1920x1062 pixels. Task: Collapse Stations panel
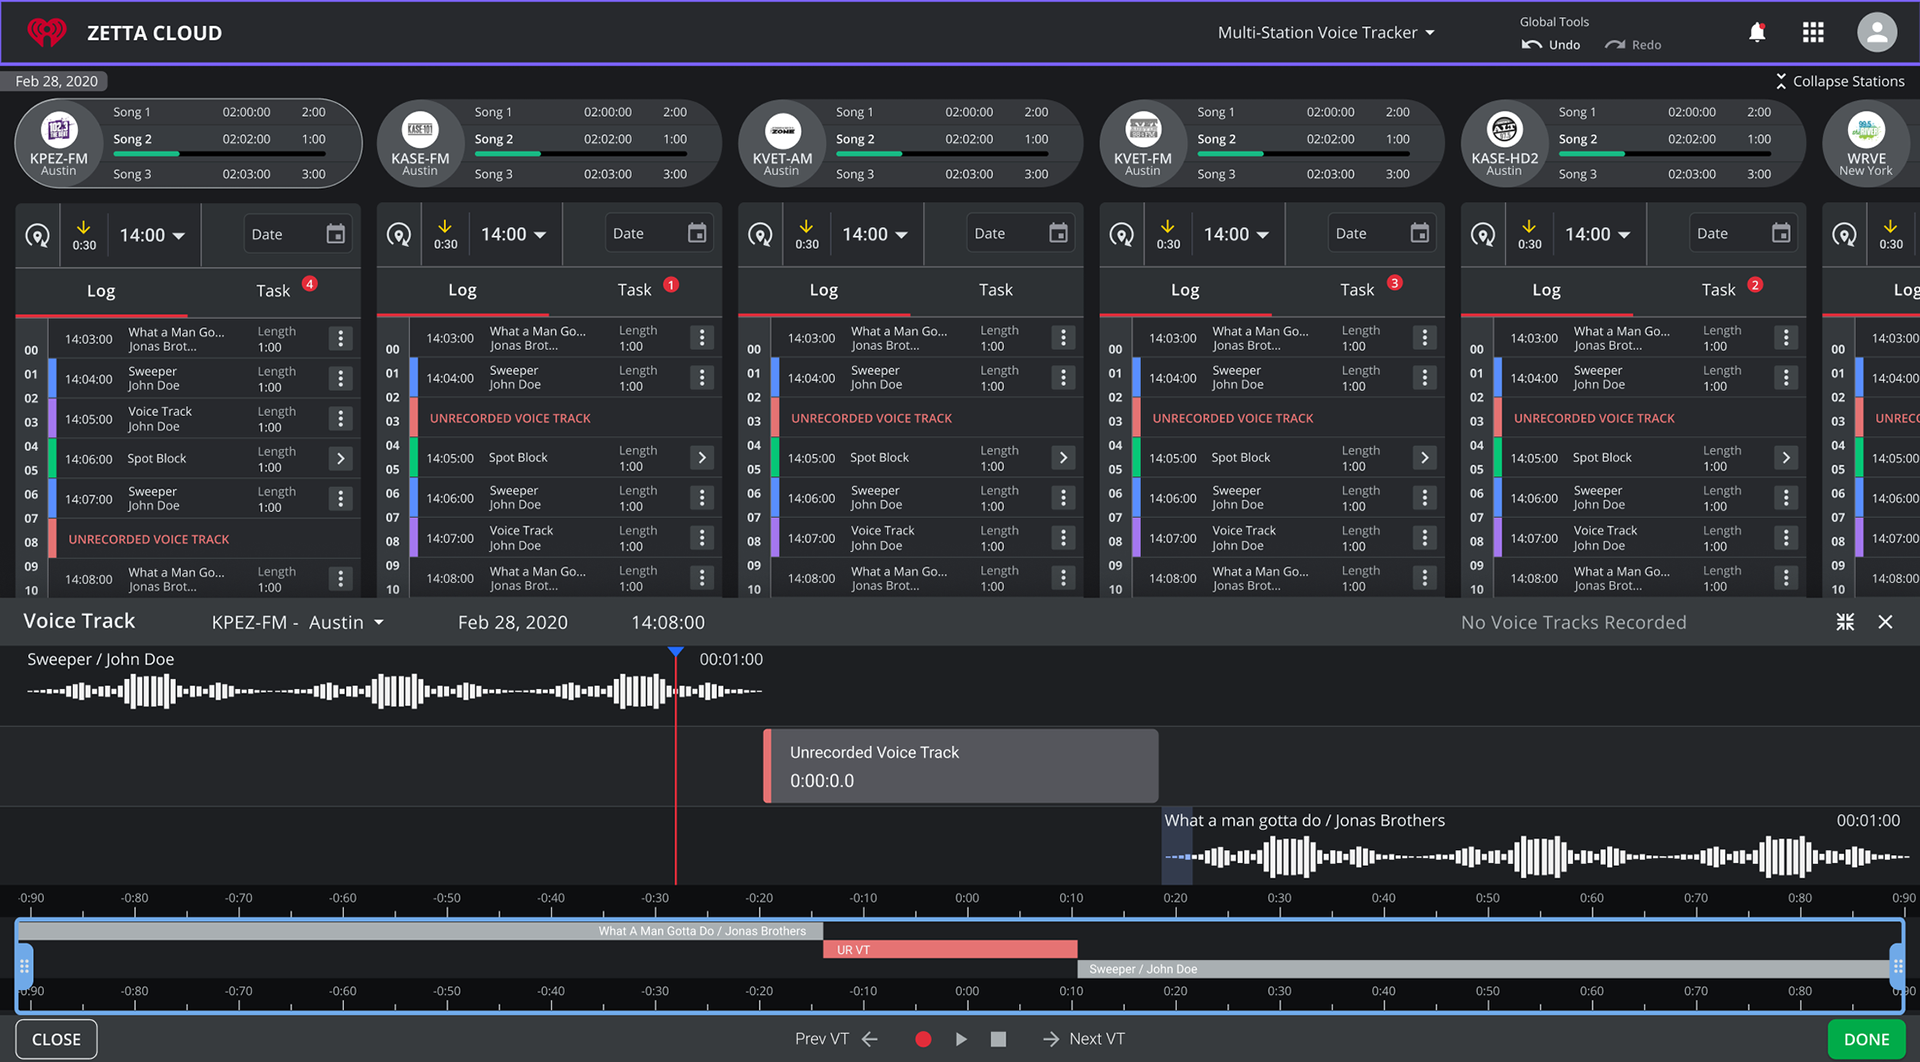pyautogui.click(x=1840, y=81)
